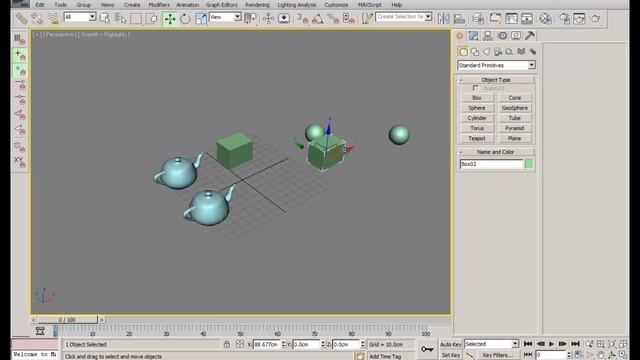
Task: Switch to the Modify panel tab
Action: click(x=473, y=36)
